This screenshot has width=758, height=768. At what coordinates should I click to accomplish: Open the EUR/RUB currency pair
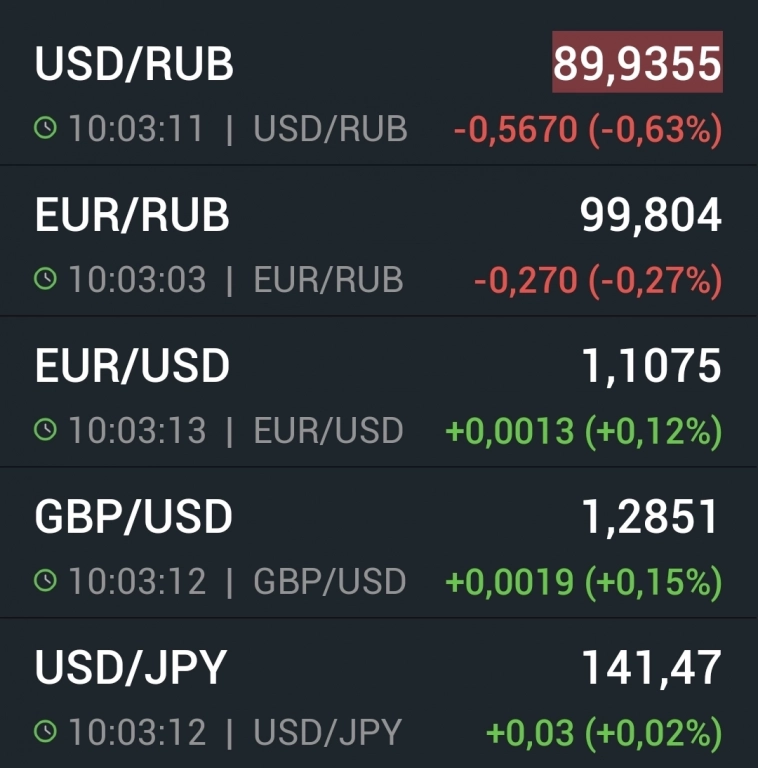click(132, 216)
